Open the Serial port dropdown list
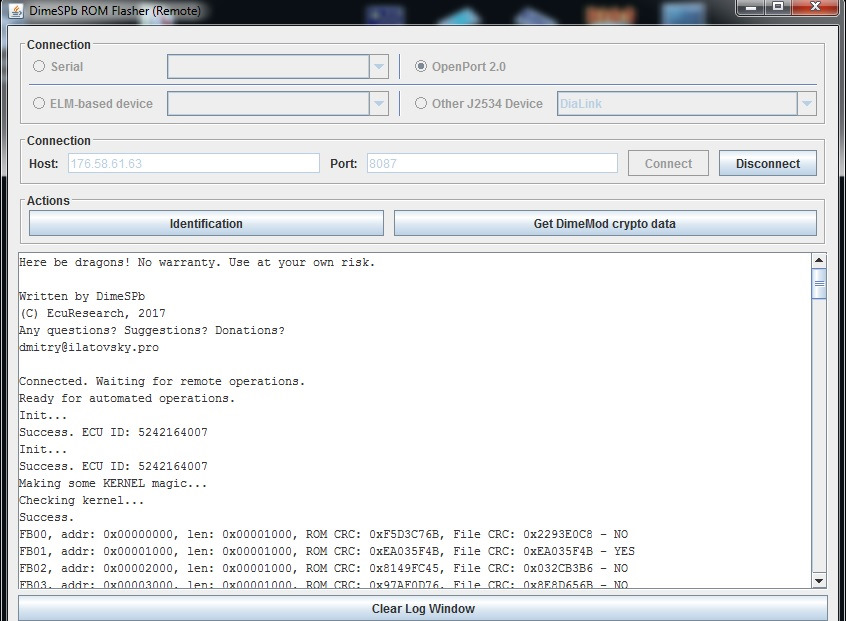846x621 pixels. coord(379,66)
